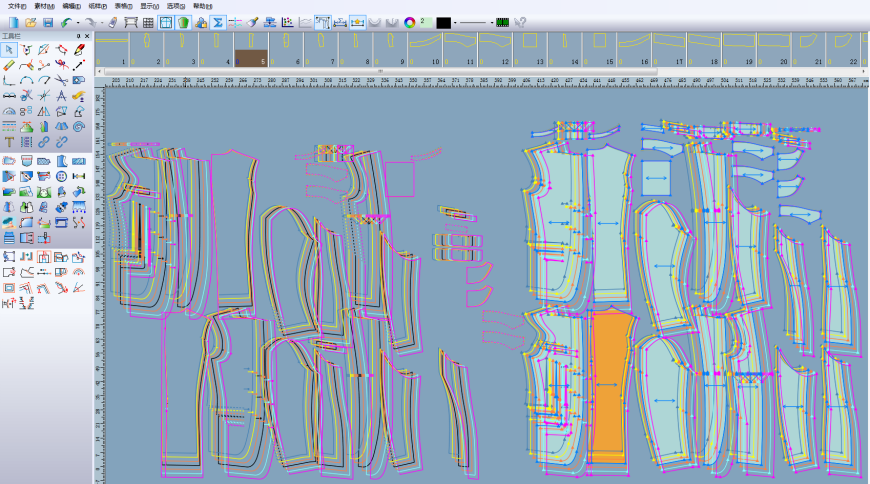Open the color wheel icon

409,22
